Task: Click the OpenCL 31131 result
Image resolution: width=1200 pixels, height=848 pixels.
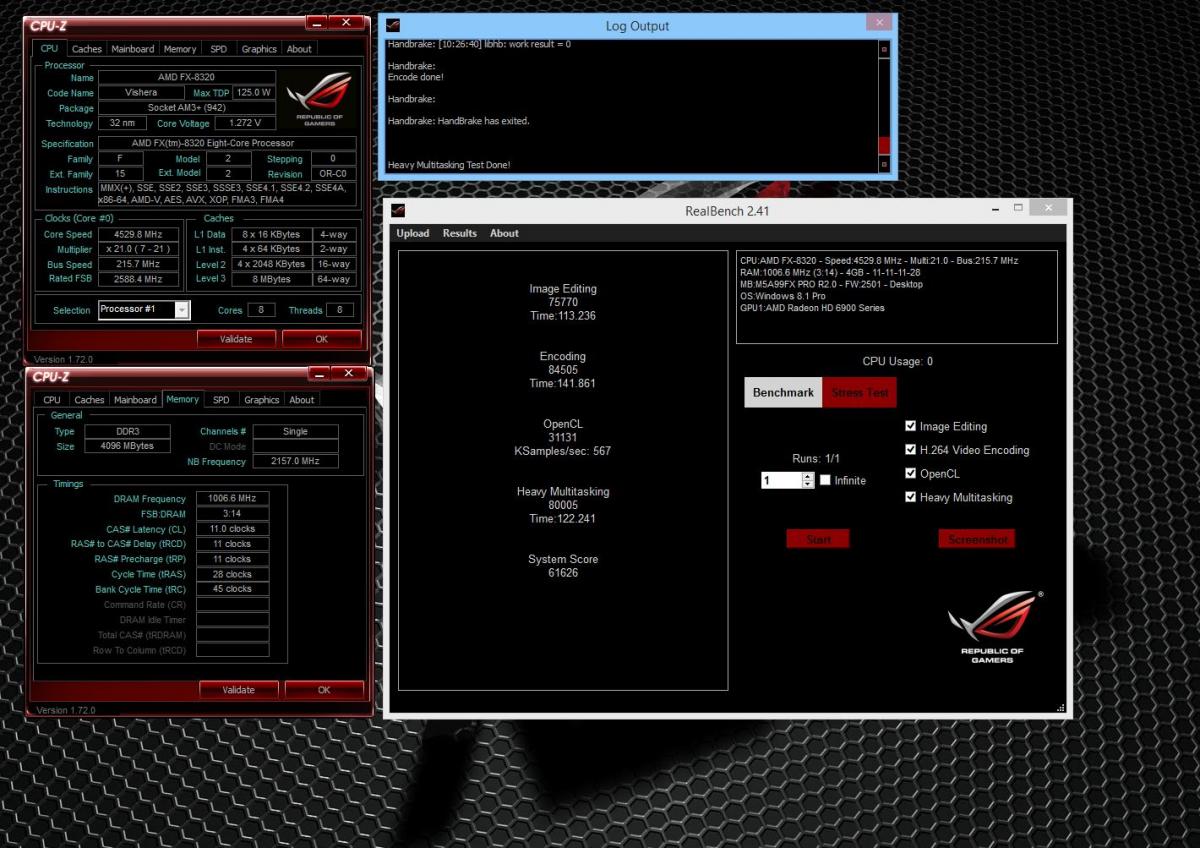Action: coord(563,437)
